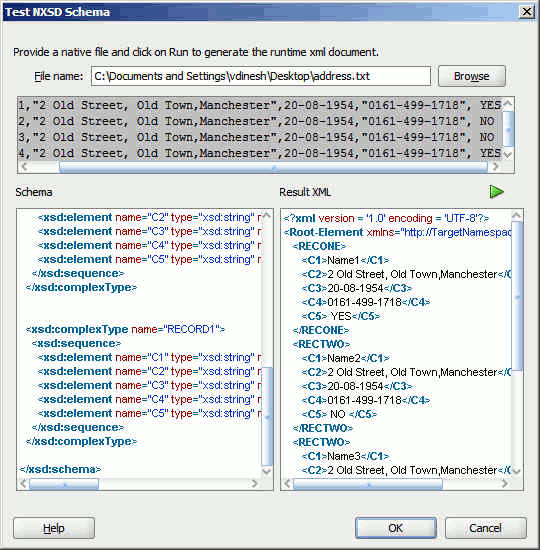Viewport: 540px width, 550px height.
Task: Click Schema pane horizontal scroll-right arrow
Action: [255, 484]
